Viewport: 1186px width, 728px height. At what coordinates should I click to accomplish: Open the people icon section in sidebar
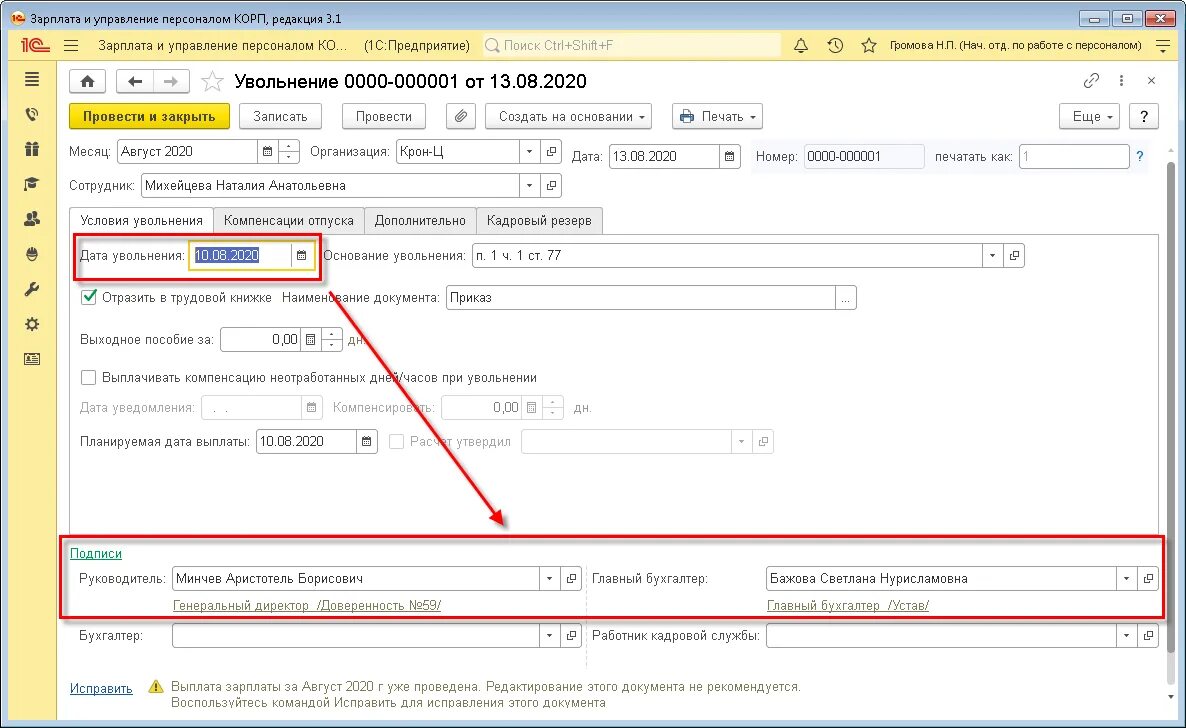click(x=32, y=219)
